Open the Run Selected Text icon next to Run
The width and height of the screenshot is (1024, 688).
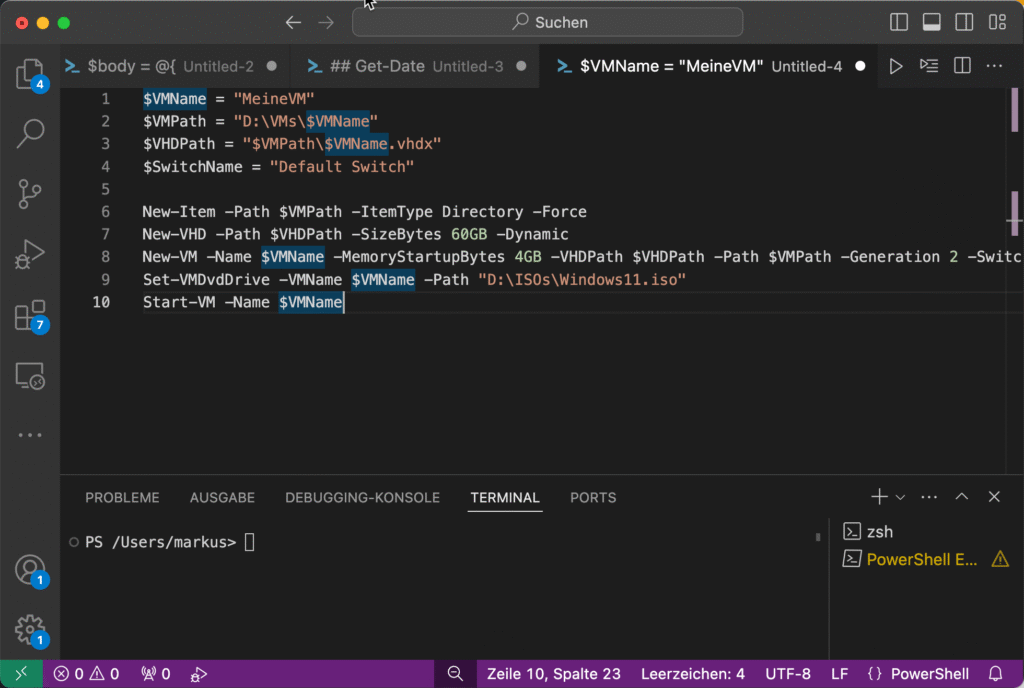(929, 65)
